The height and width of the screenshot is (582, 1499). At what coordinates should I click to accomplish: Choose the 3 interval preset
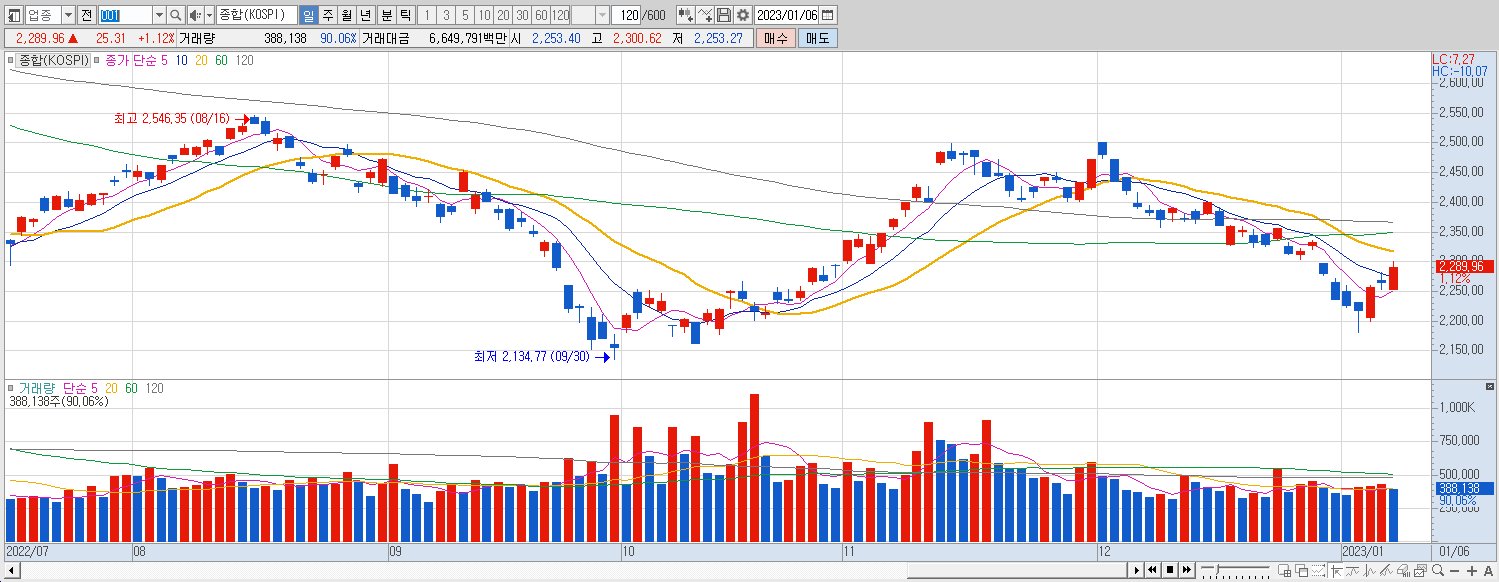[446, 15]
